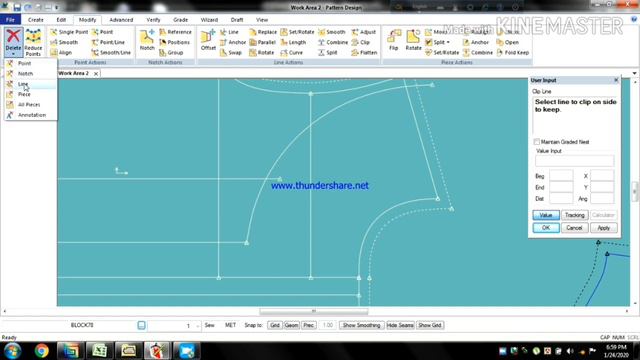
Task: Click the Value Input text field
Action: 574,161
